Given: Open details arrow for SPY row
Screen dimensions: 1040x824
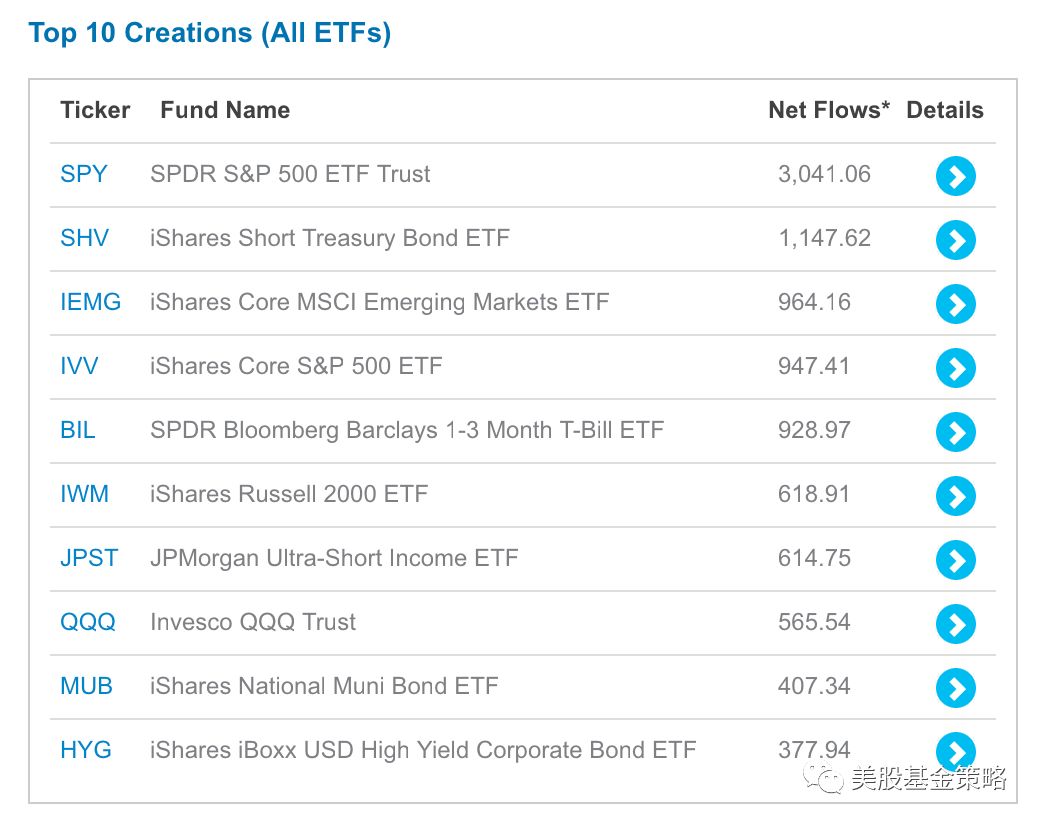Looking at the screenshot, I should [x=955, y=176].
